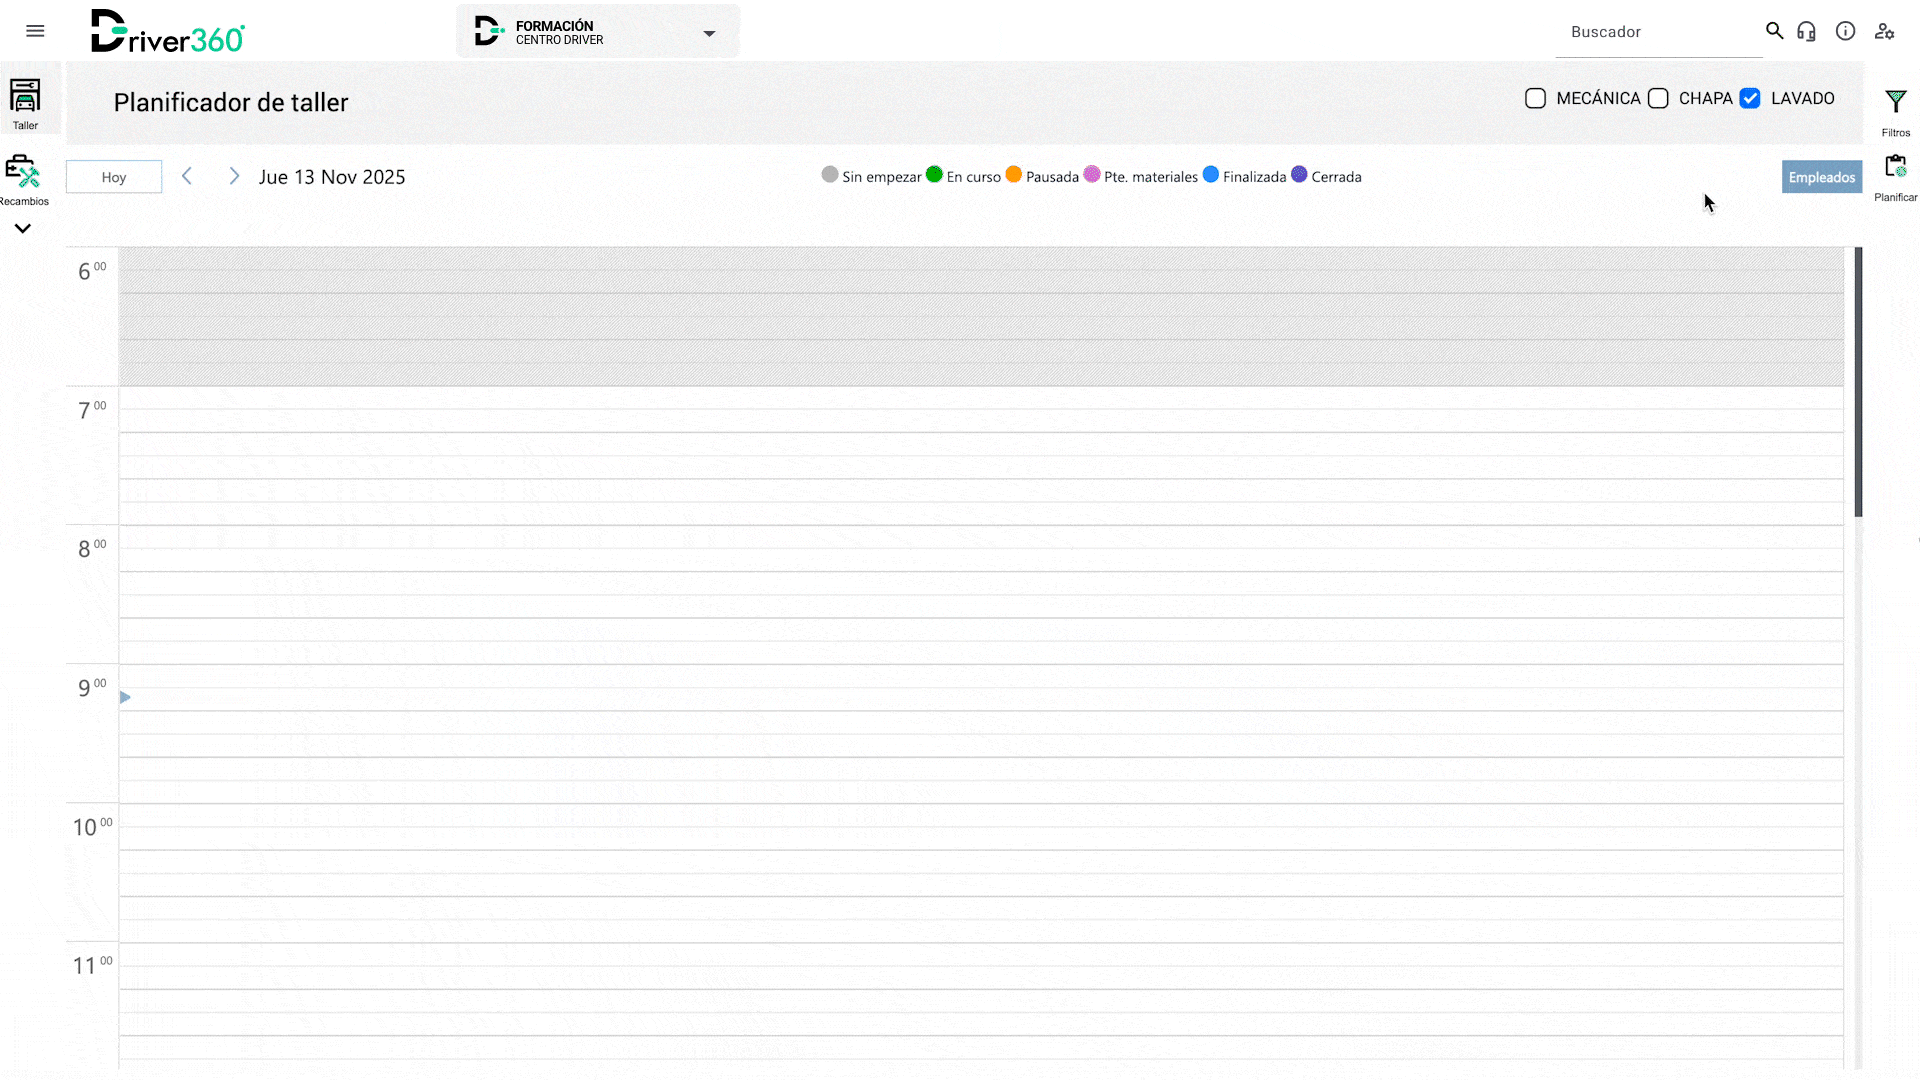Open user settings icon
Viewport: 1920px width, 1080px height.
click(x=1884, y=31)
